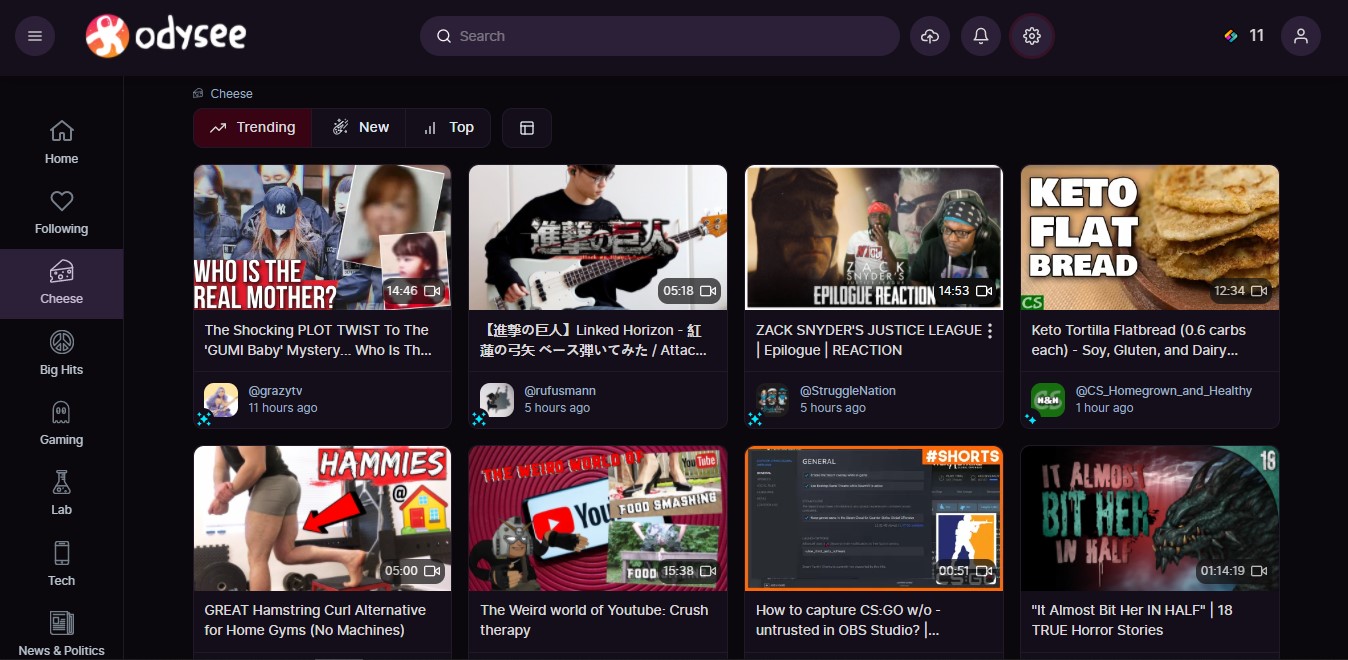Open Big Hits in the sidebar
The height and width of the screenshot is (660, 1348).
(61, 354)
